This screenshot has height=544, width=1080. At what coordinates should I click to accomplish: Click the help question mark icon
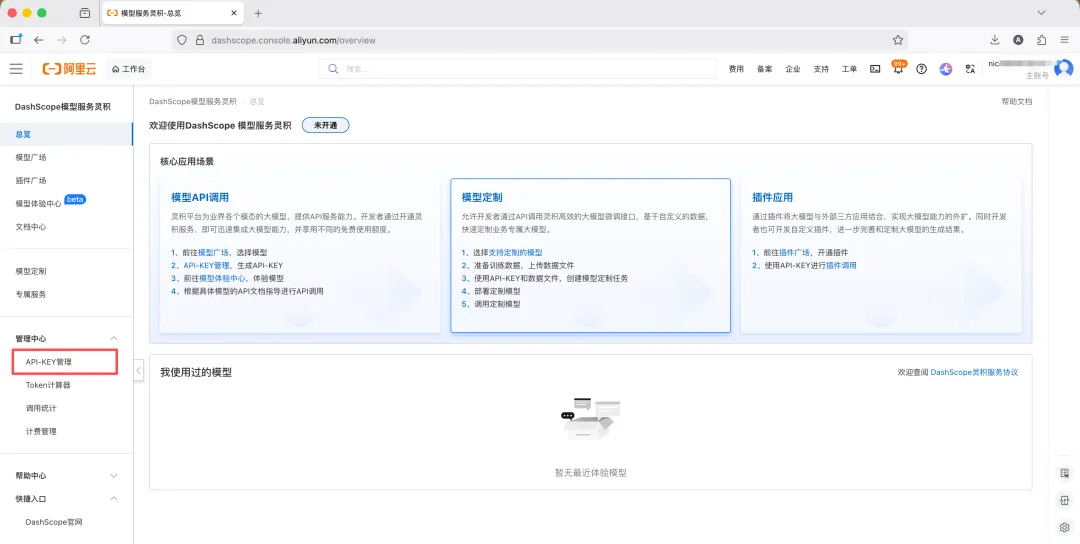[x=922, y=69]
